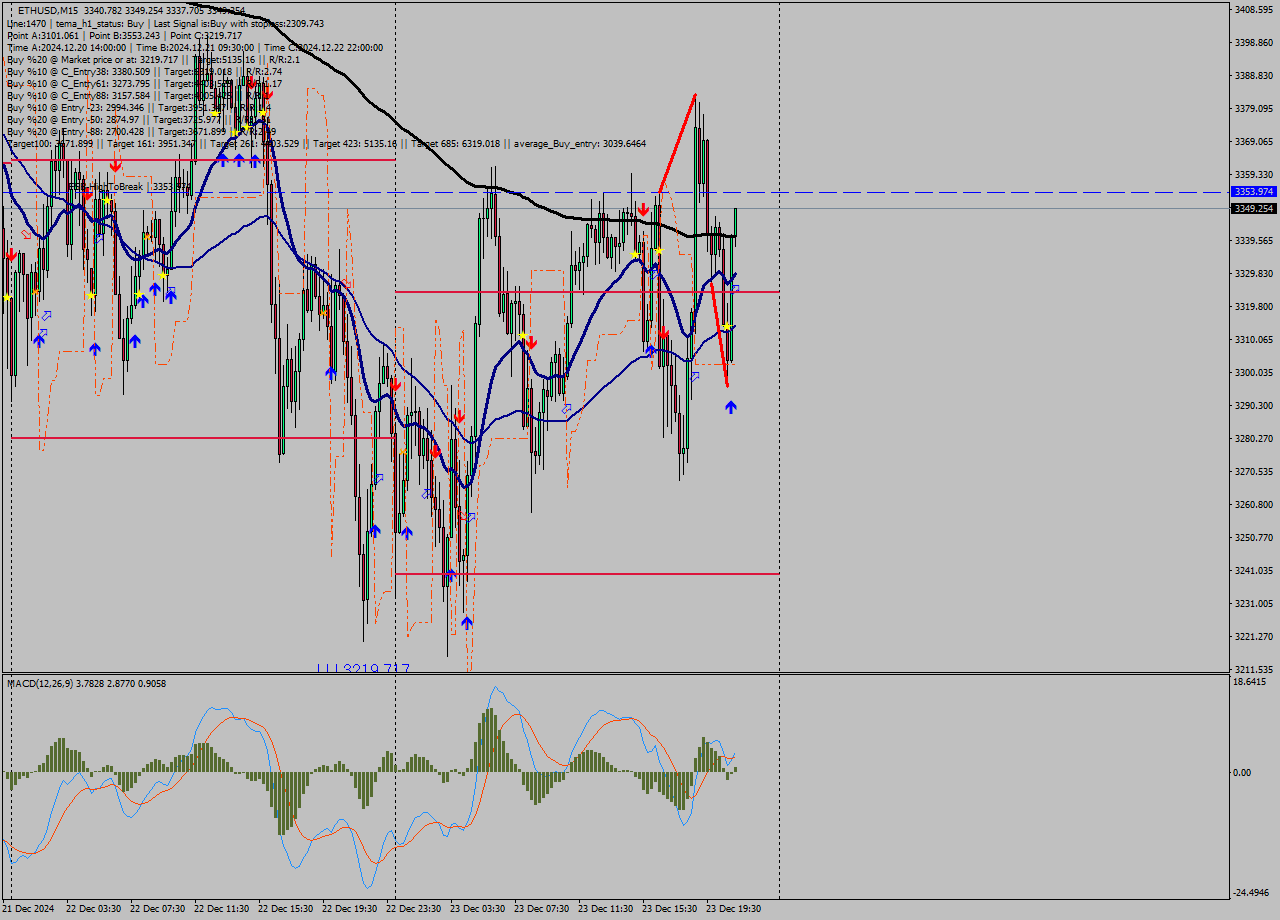Click the '23 Dec 15:30' time label
1280x920 pixels.
[x=670, y=909]
